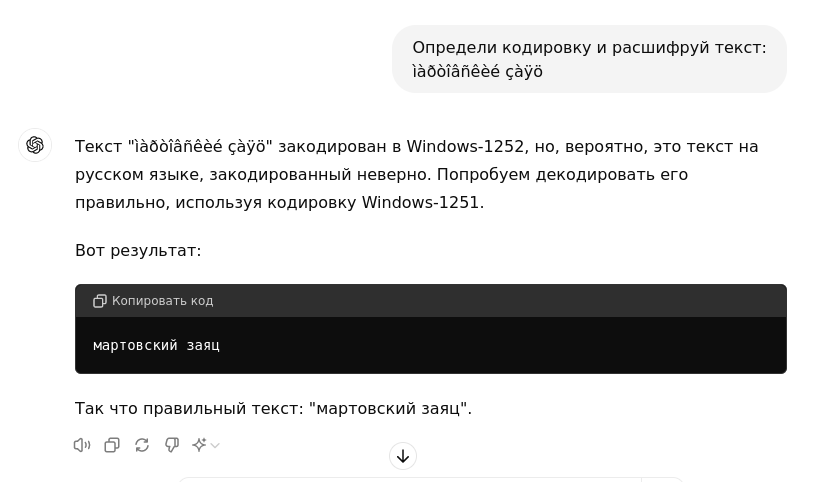Jump to bottom with the down-arrow button
Image resolution: width=830 pixels, height=482 pixels.
[x=403, y=456]
